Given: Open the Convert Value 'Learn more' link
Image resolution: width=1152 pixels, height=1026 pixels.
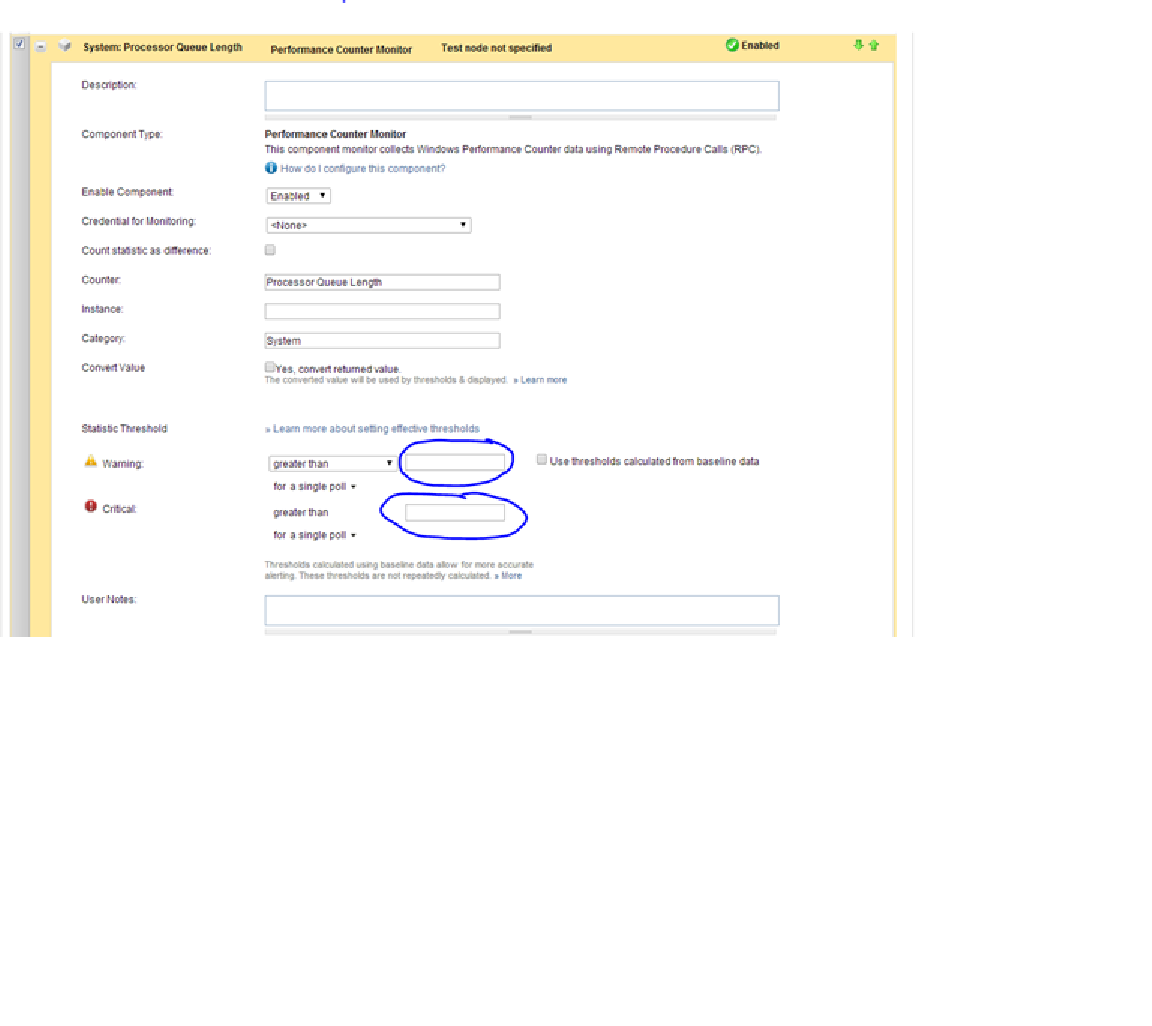Looking at the screenshot, I should pos(544,380).
